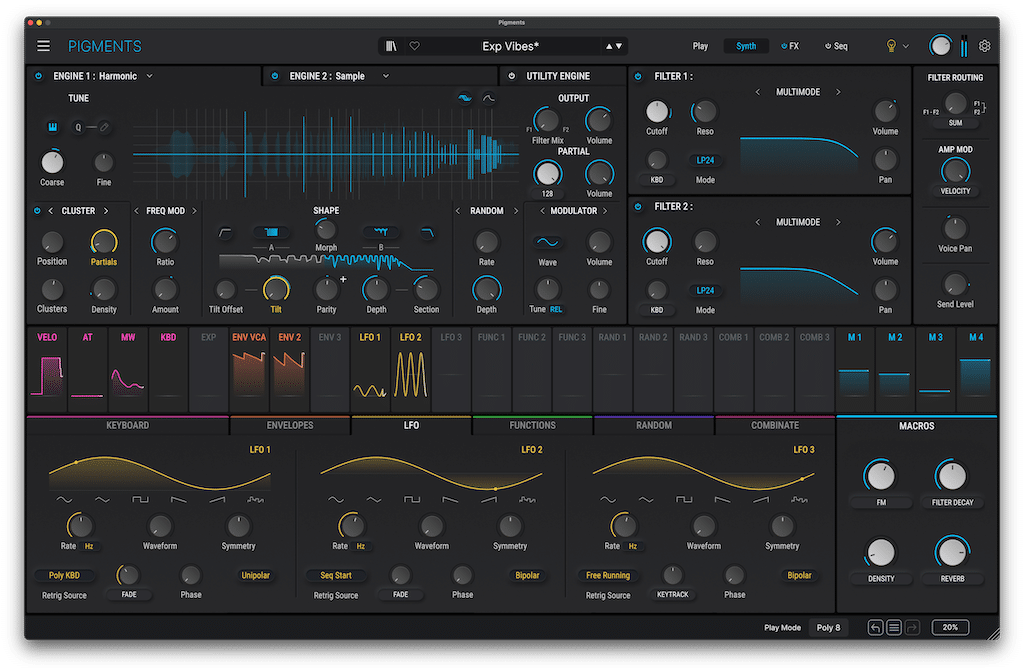Toggle the Cluster power button
The image size is (1024, 672).
pyautogui.click(x=37, y=211)
